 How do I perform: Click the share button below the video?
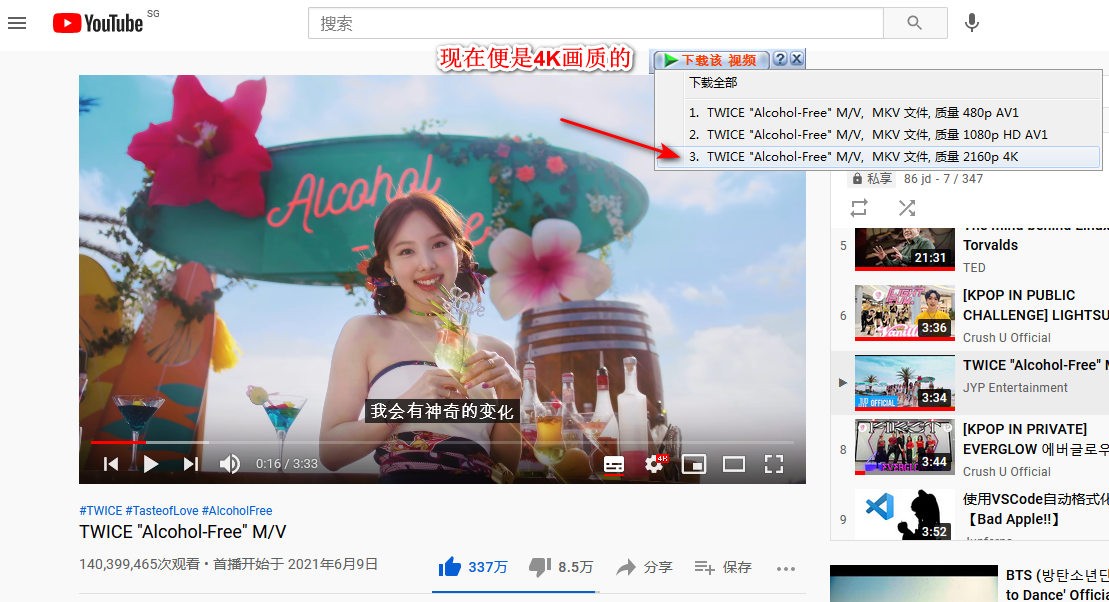(x=644, y=567)
